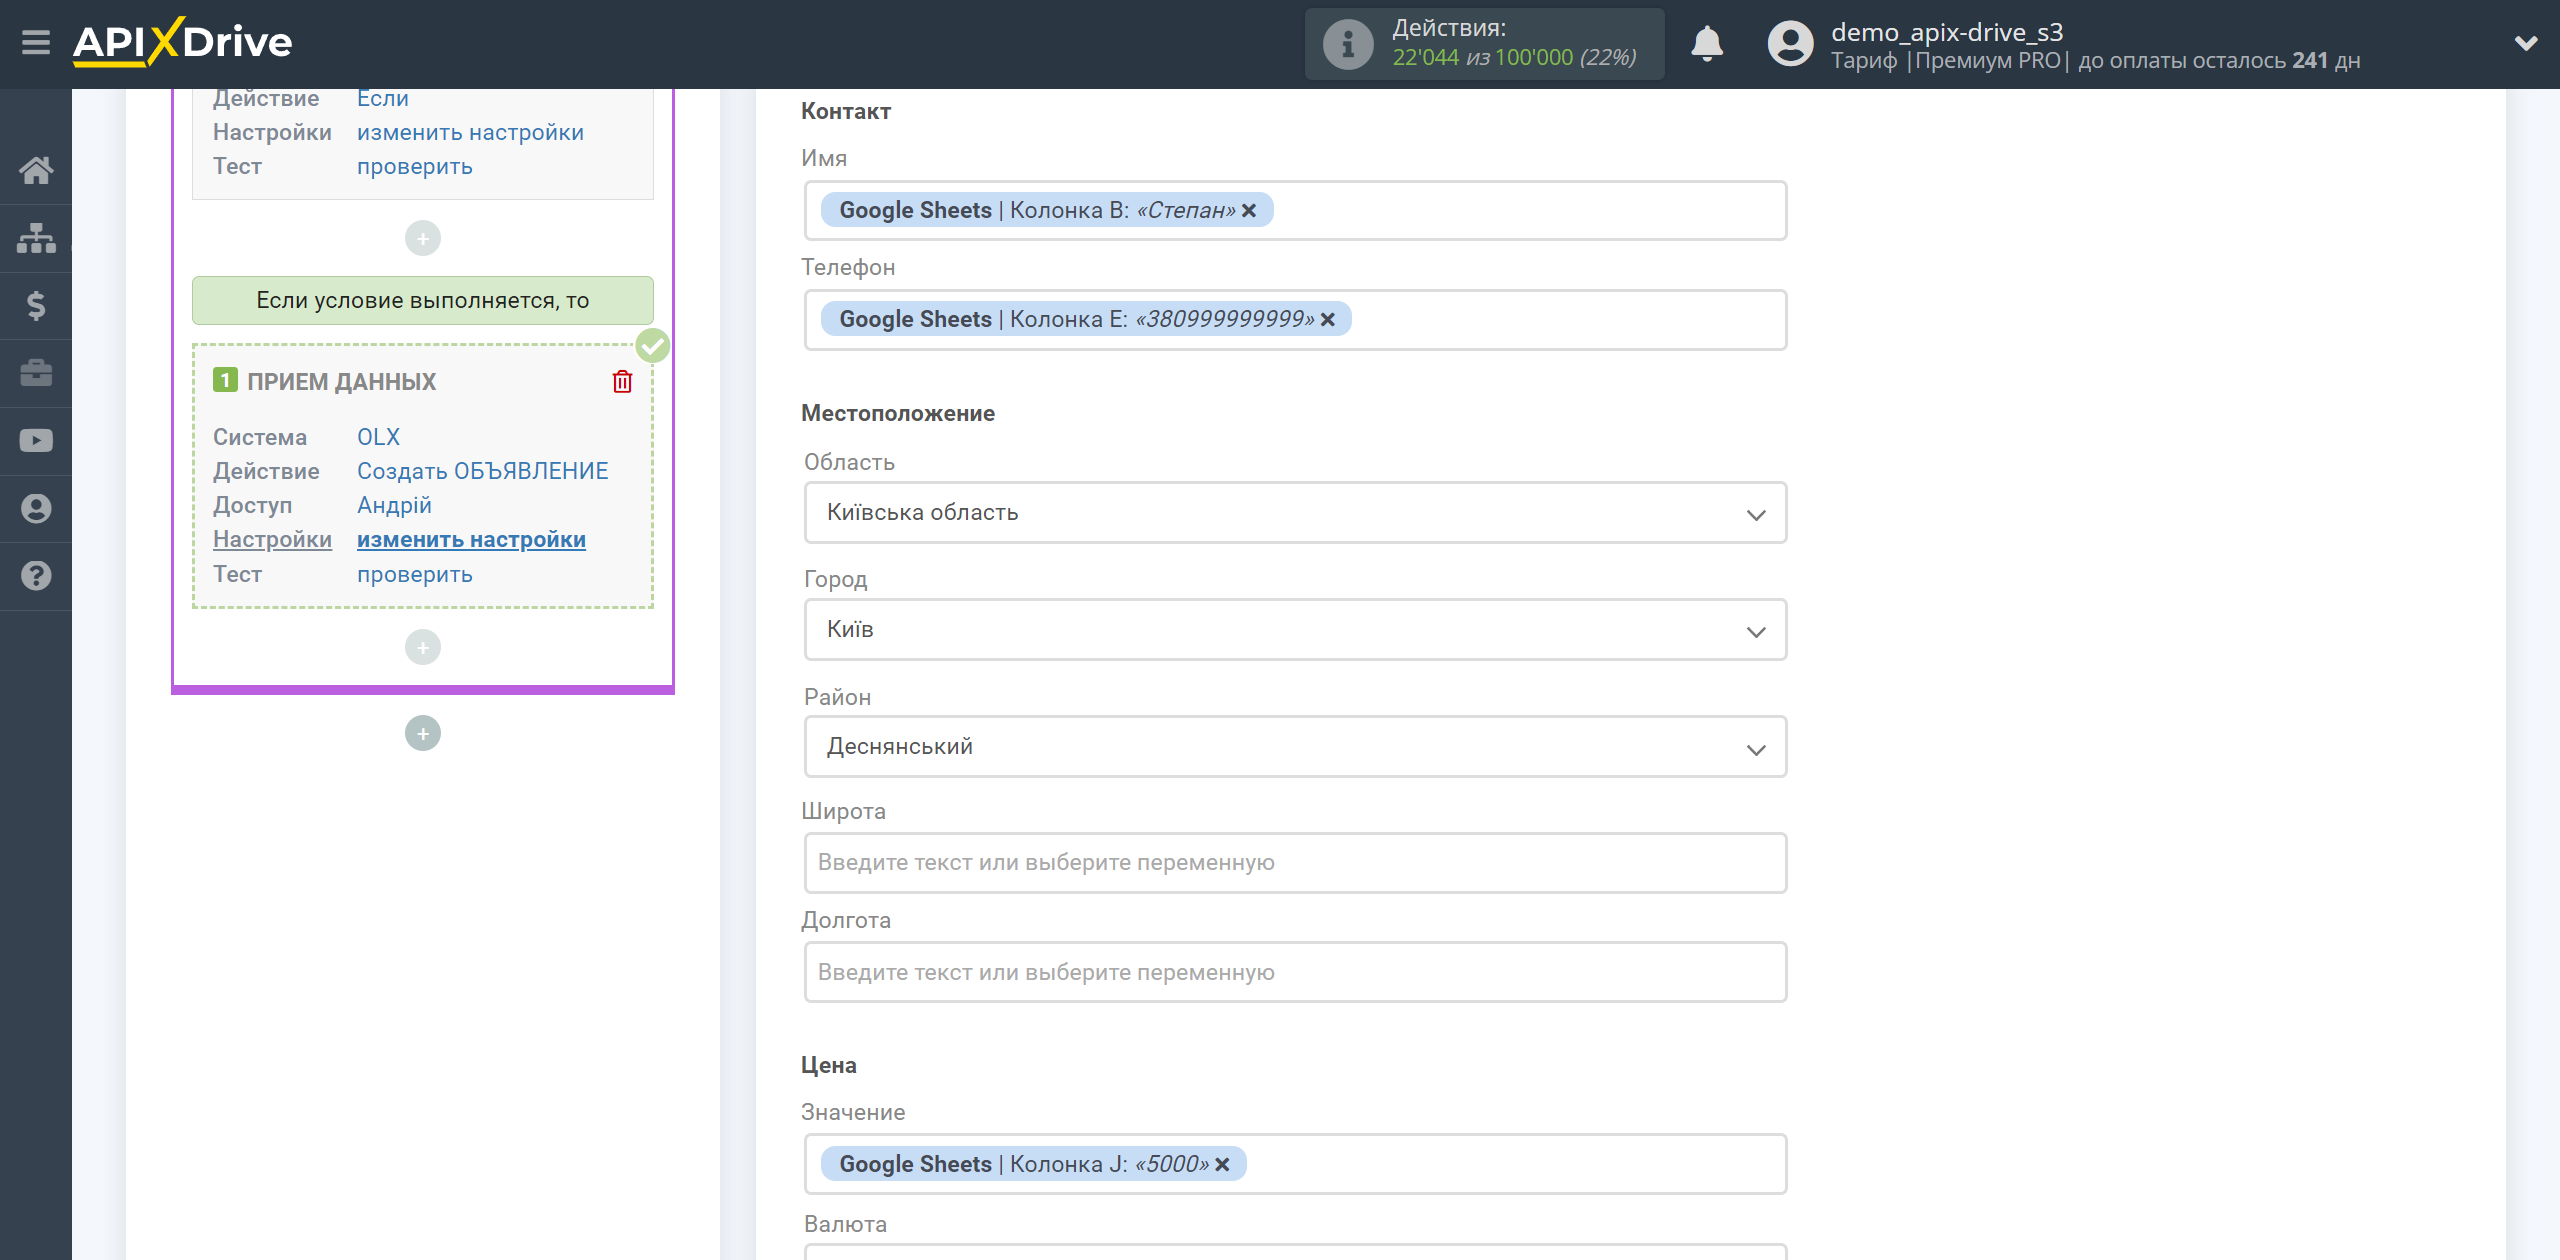Click the ПРИЕМ ДАННЫХ heading
Viewport: 2560px width, 1260px height.
pos(342,381)
